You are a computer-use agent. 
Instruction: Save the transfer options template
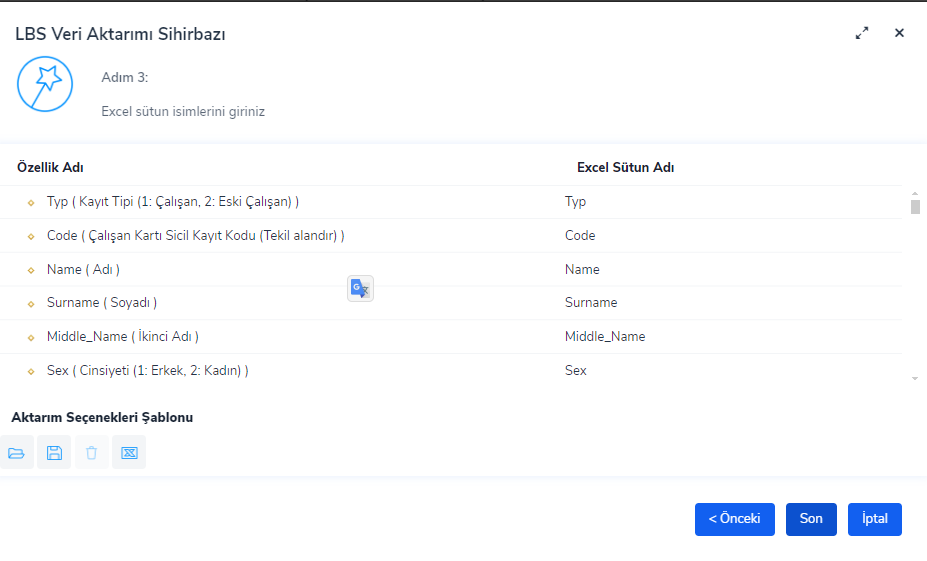54,453
